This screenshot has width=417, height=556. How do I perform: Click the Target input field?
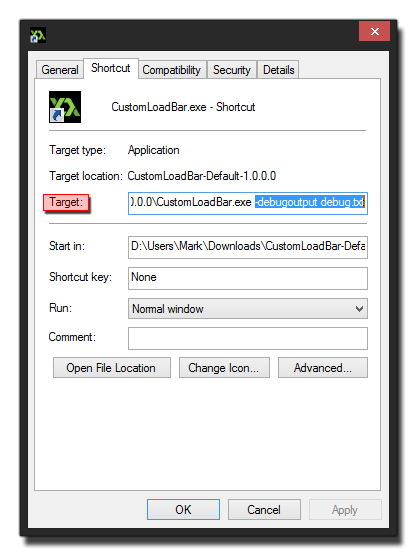[248, 203]
